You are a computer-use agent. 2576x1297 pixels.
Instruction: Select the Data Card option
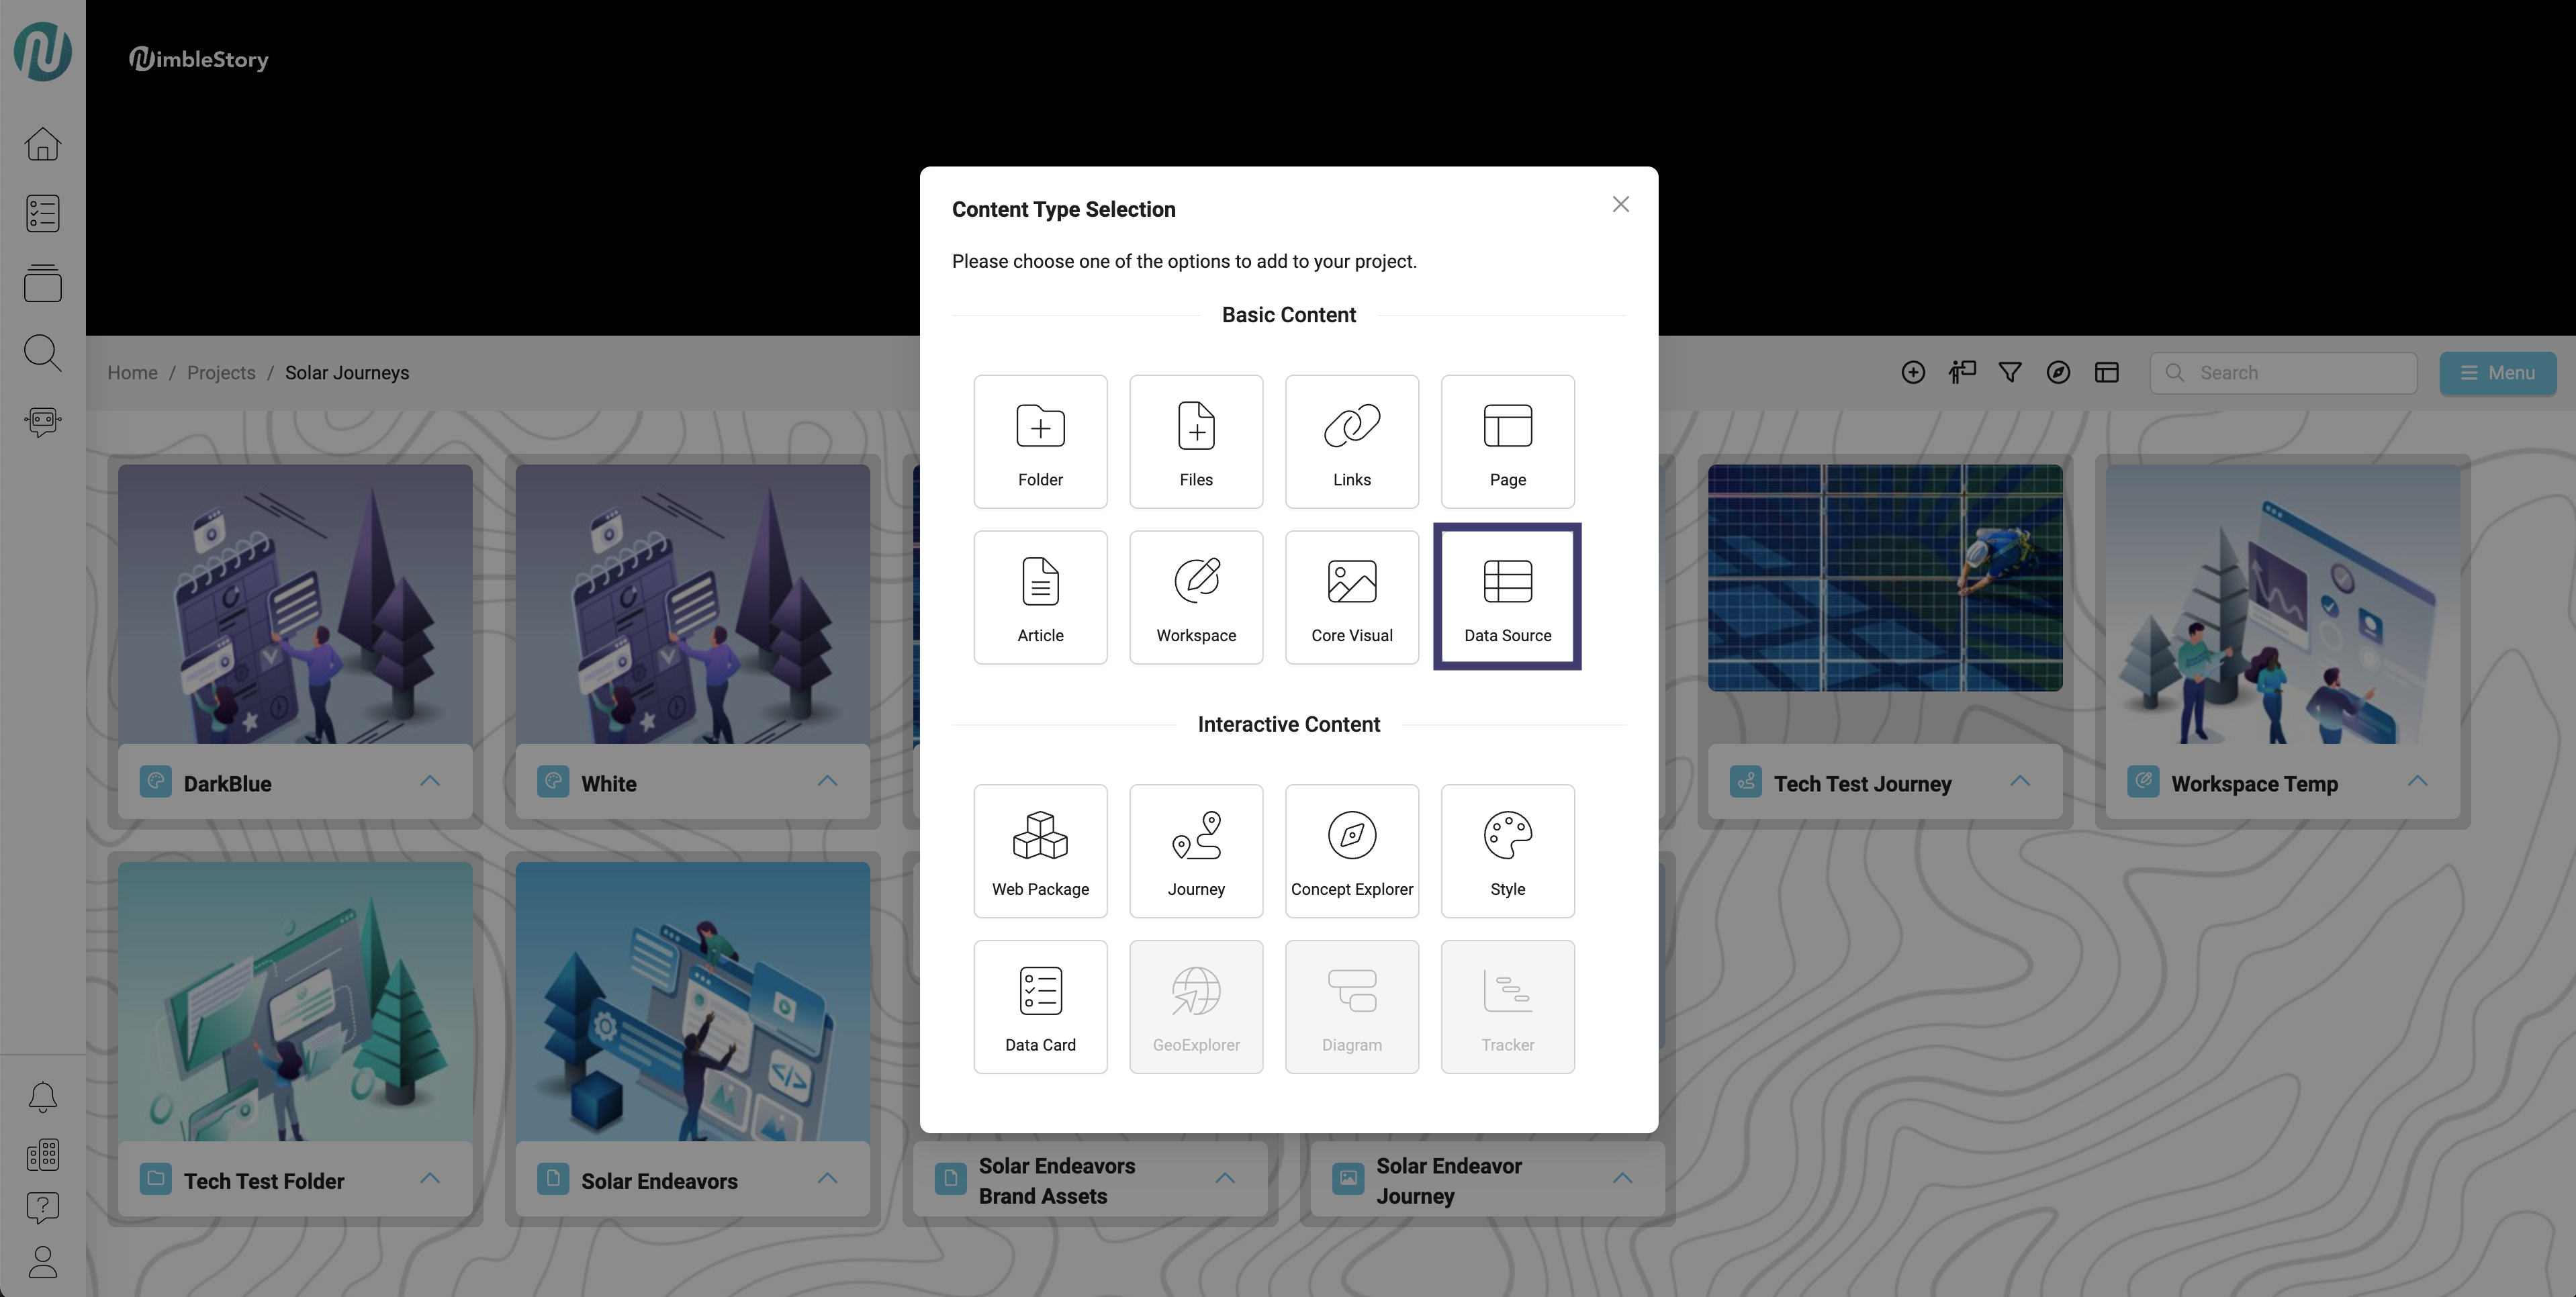coord(1040,1006)
